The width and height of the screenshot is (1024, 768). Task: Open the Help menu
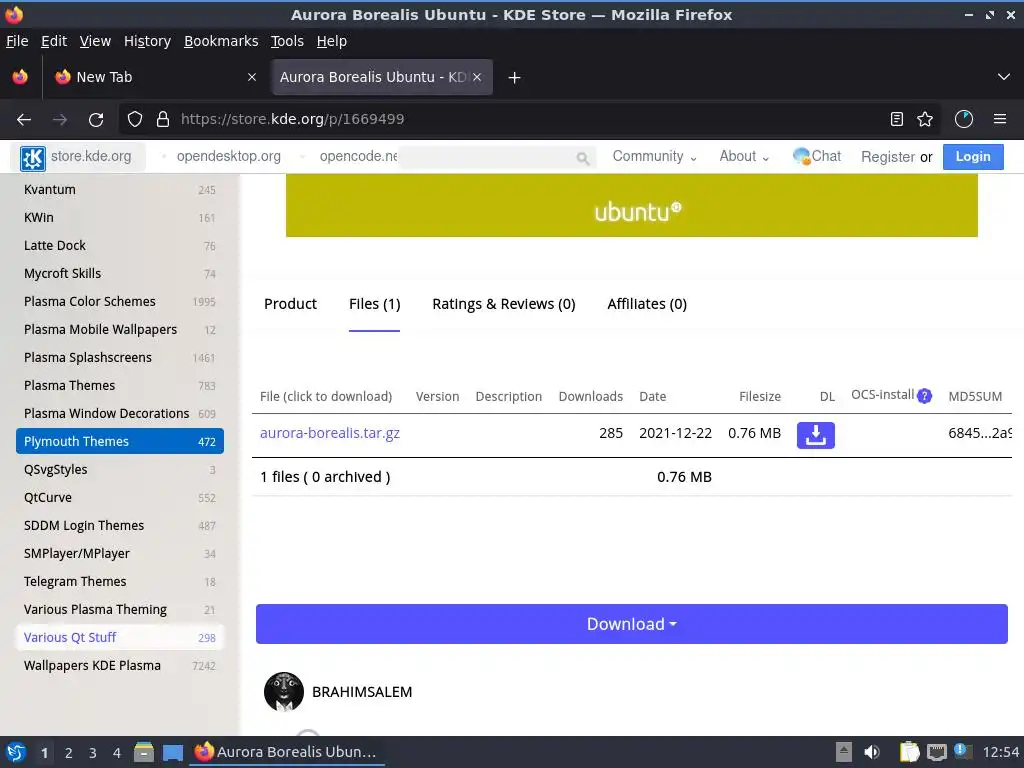(332, 41)
